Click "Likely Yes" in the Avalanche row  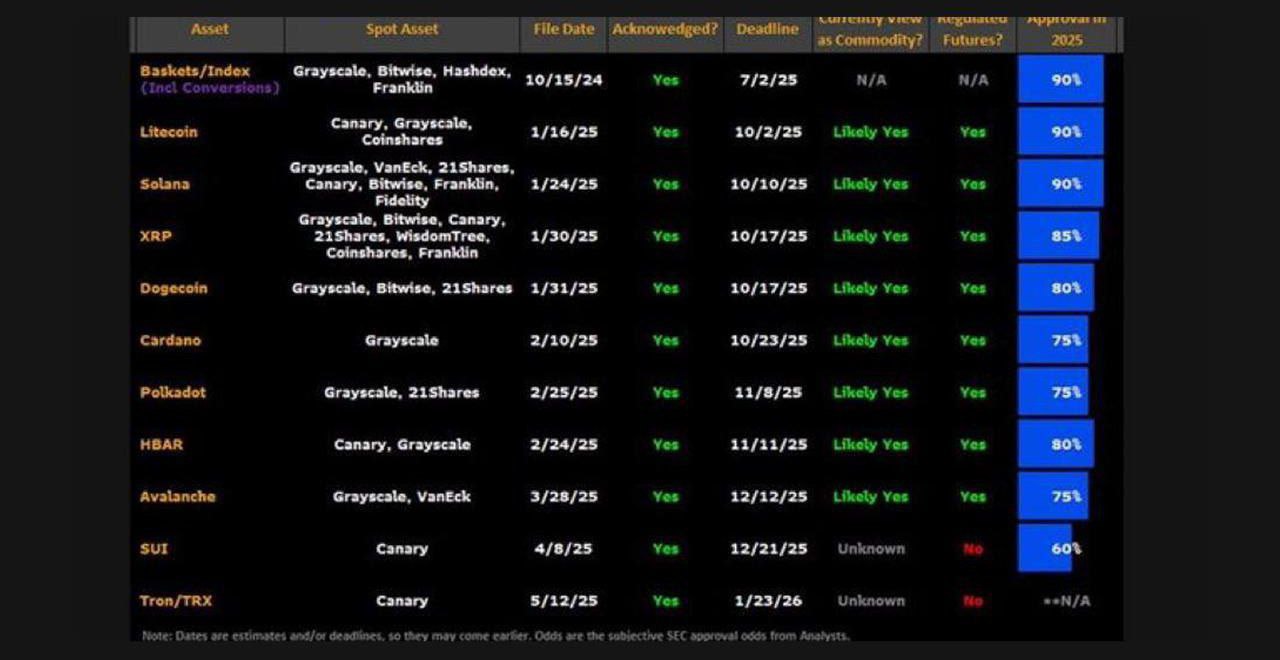tap(871, 496)
